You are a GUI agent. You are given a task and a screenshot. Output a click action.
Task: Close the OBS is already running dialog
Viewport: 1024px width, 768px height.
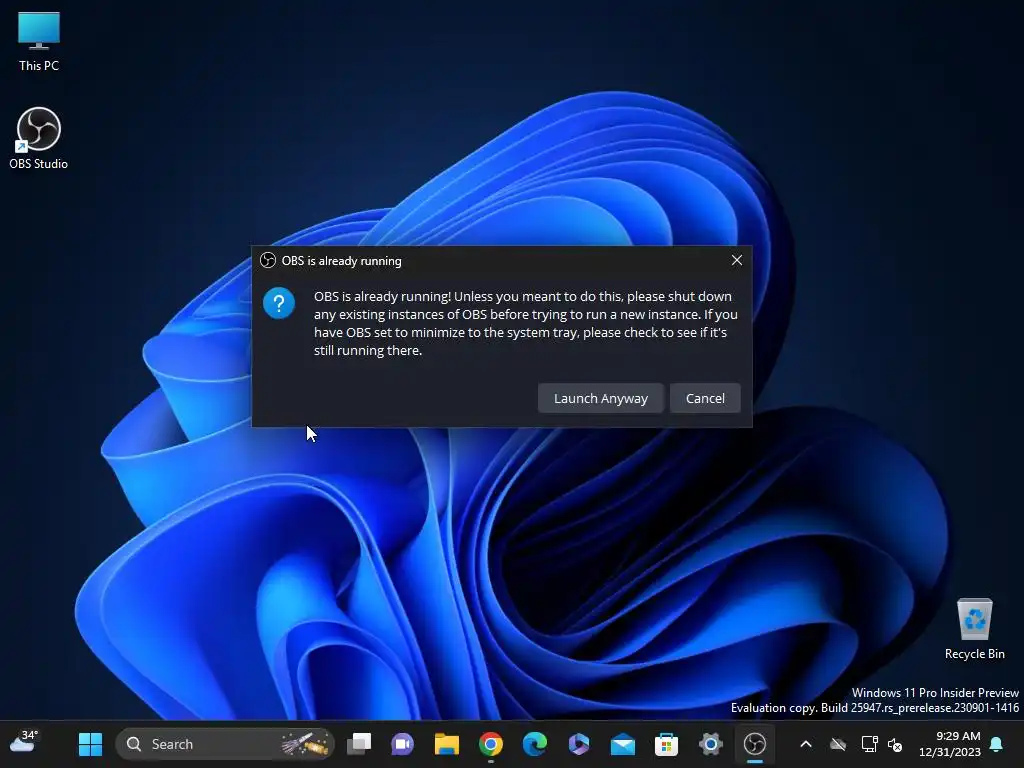coord(737,261)
